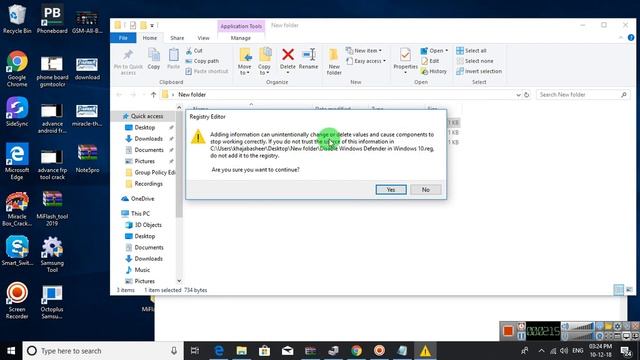The width and height of the screenshot is (640, 360).
Task: Select OneDrive in navigation pane
Action: 138,199
